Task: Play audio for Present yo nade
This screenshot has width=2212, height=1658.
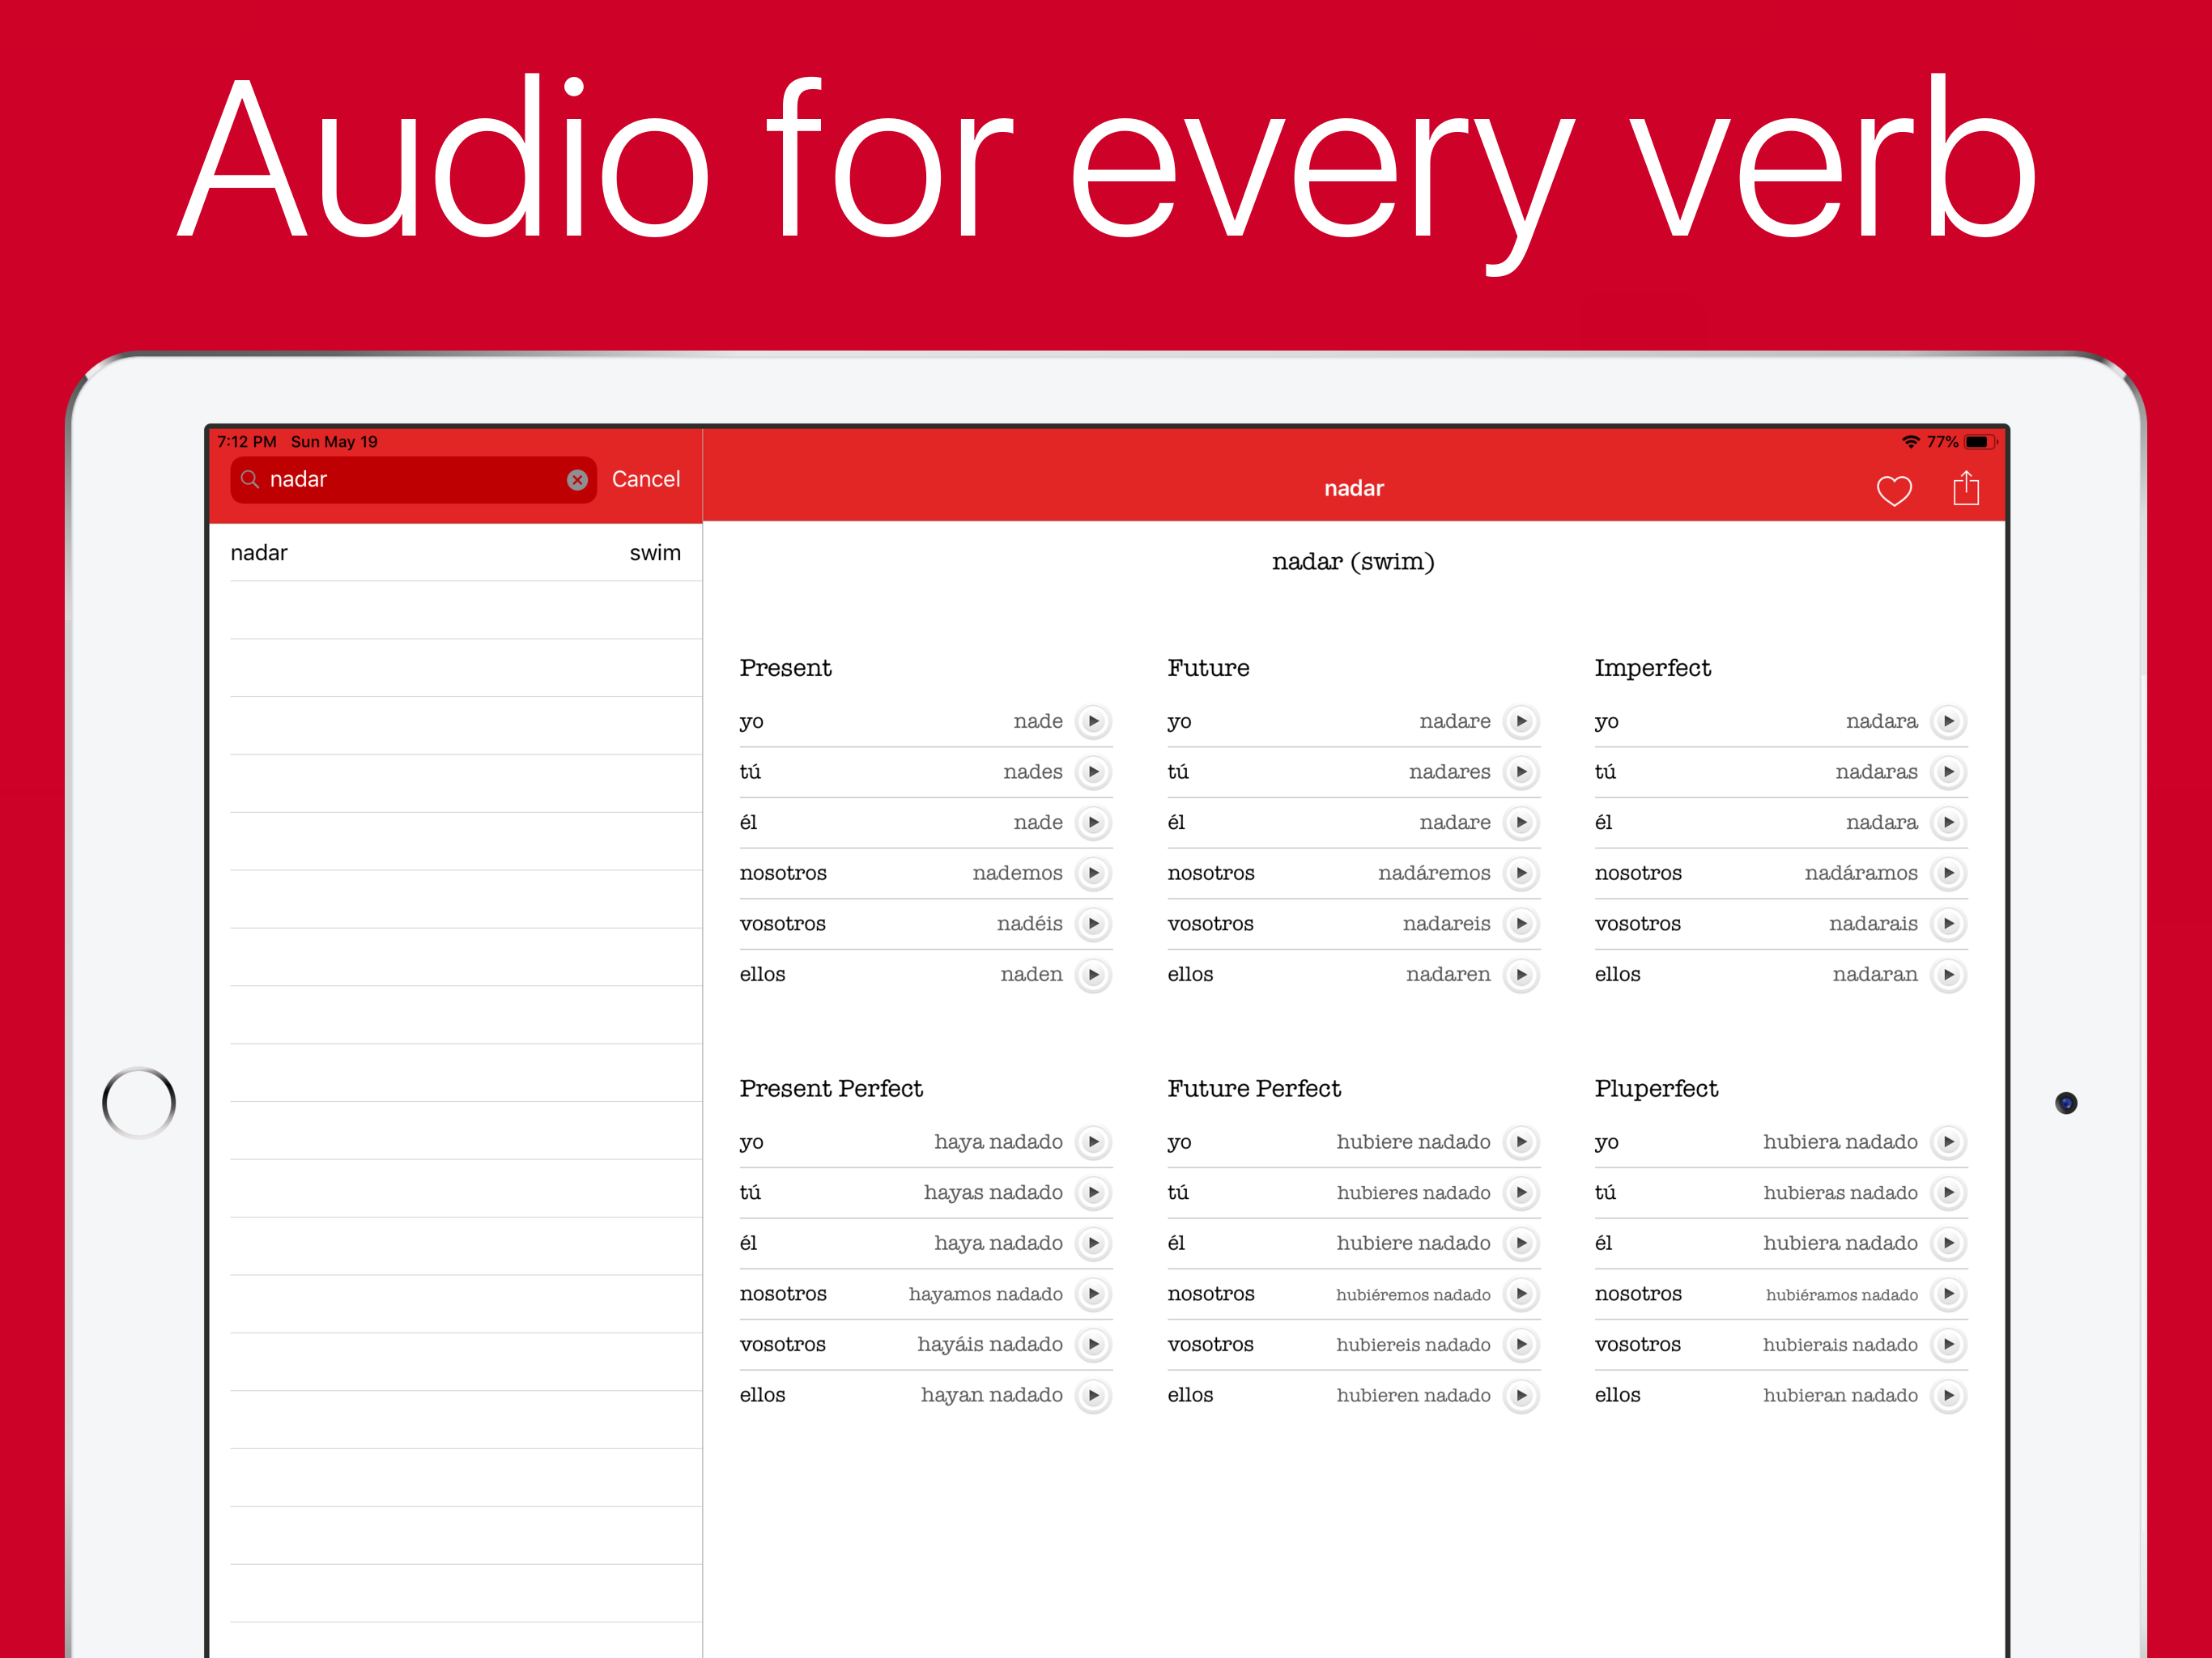Action: 1093,721
